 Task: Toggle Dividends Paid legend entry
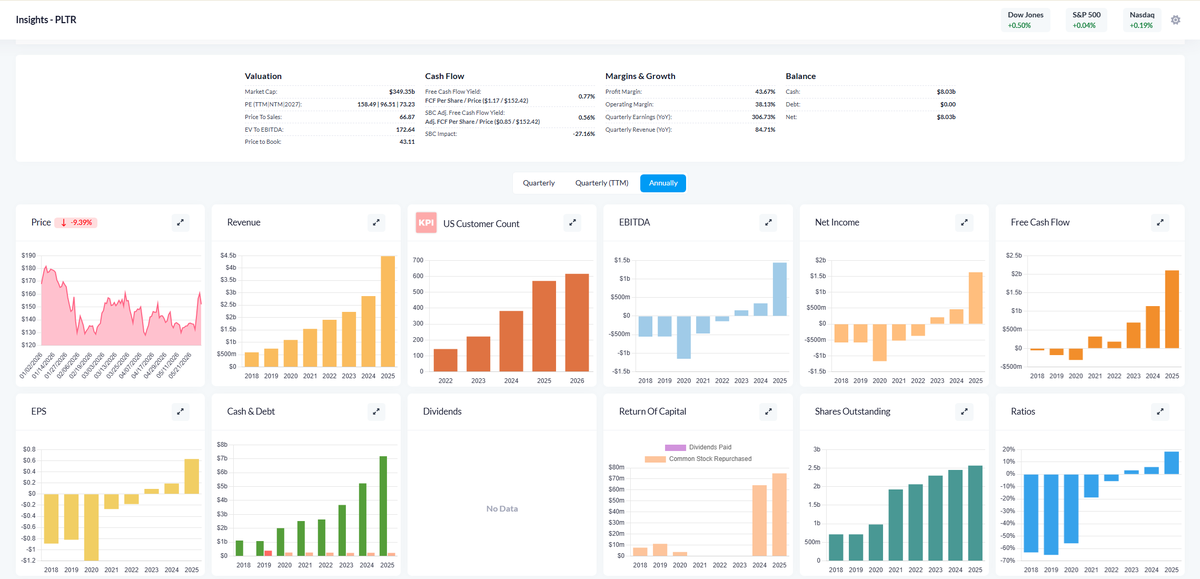tap(698, 447)
